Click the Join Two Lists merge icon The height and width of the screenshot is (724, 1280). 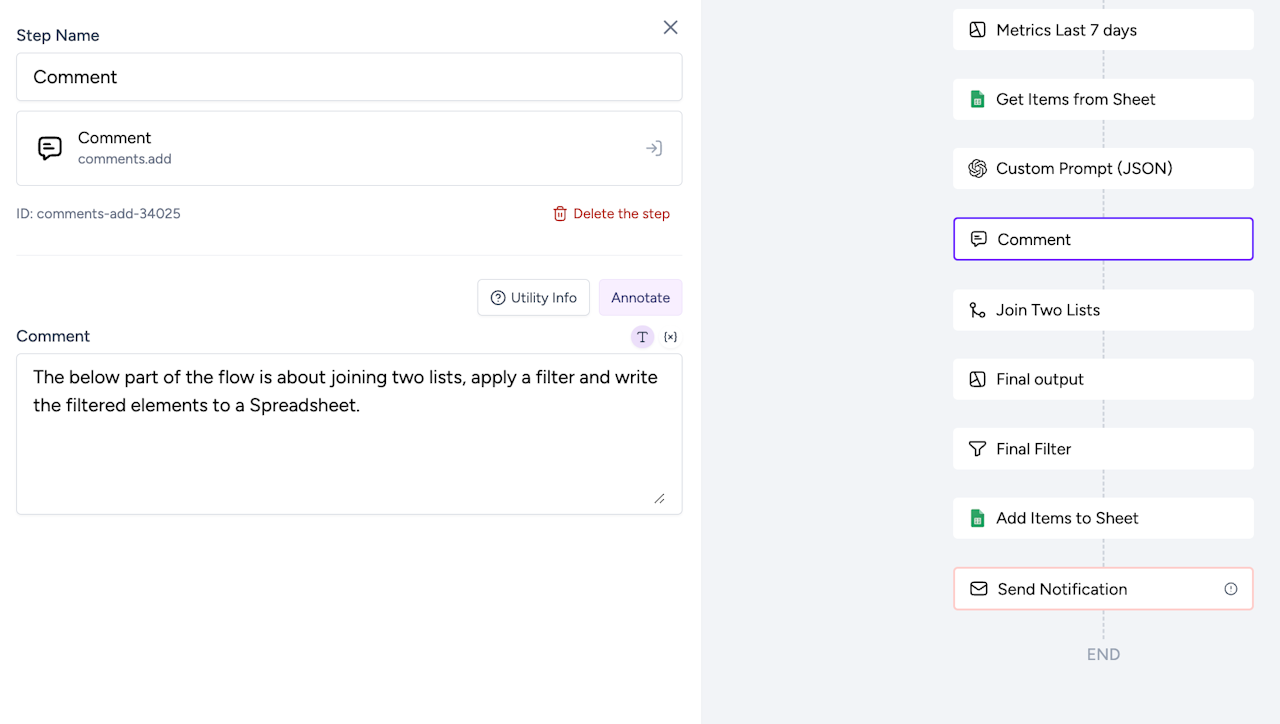pos(977,310)
